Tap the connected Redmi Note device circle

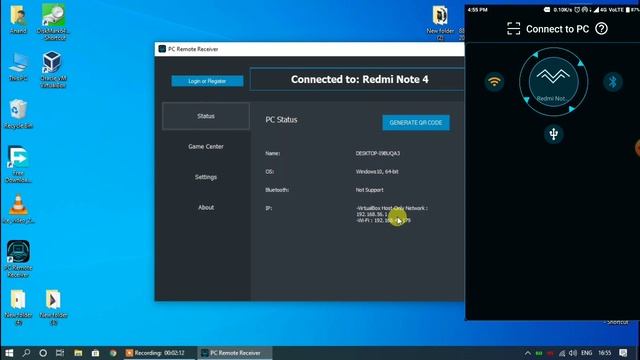tap(553, 82)
